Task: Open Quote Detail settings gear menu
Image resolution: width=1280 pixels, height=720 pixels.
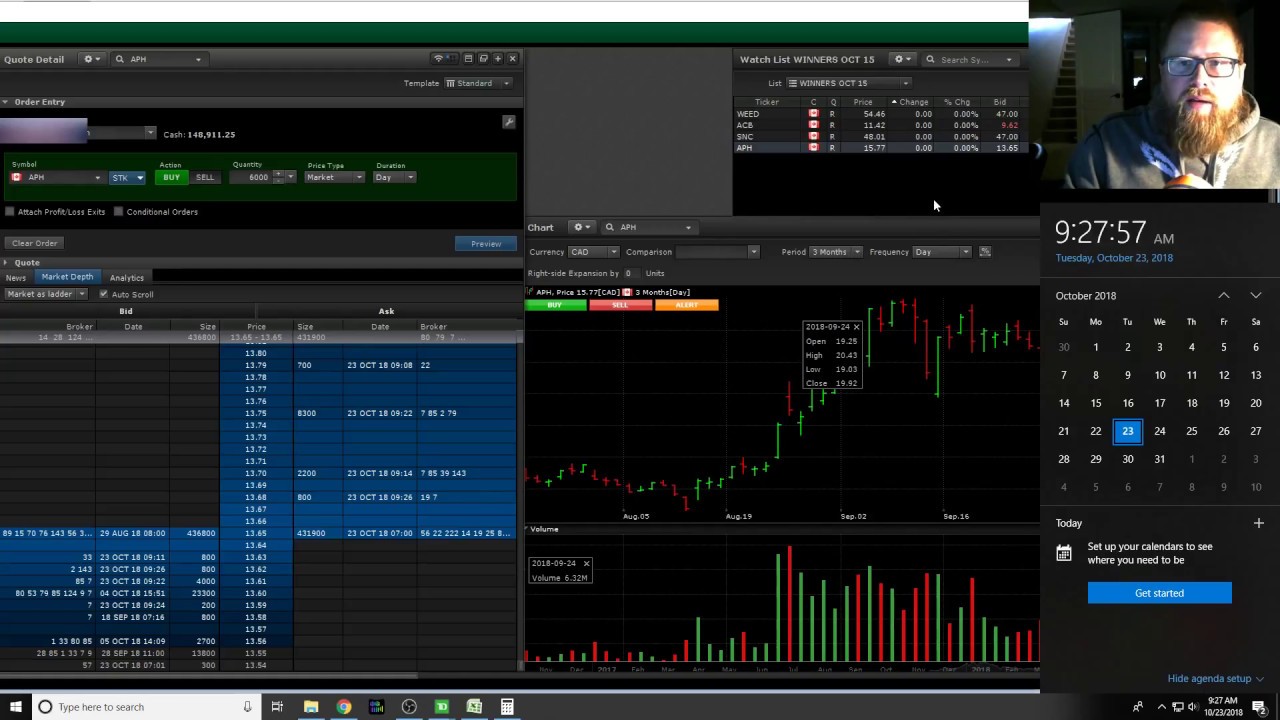Action: pyautogui.click(x=91, y=59)
